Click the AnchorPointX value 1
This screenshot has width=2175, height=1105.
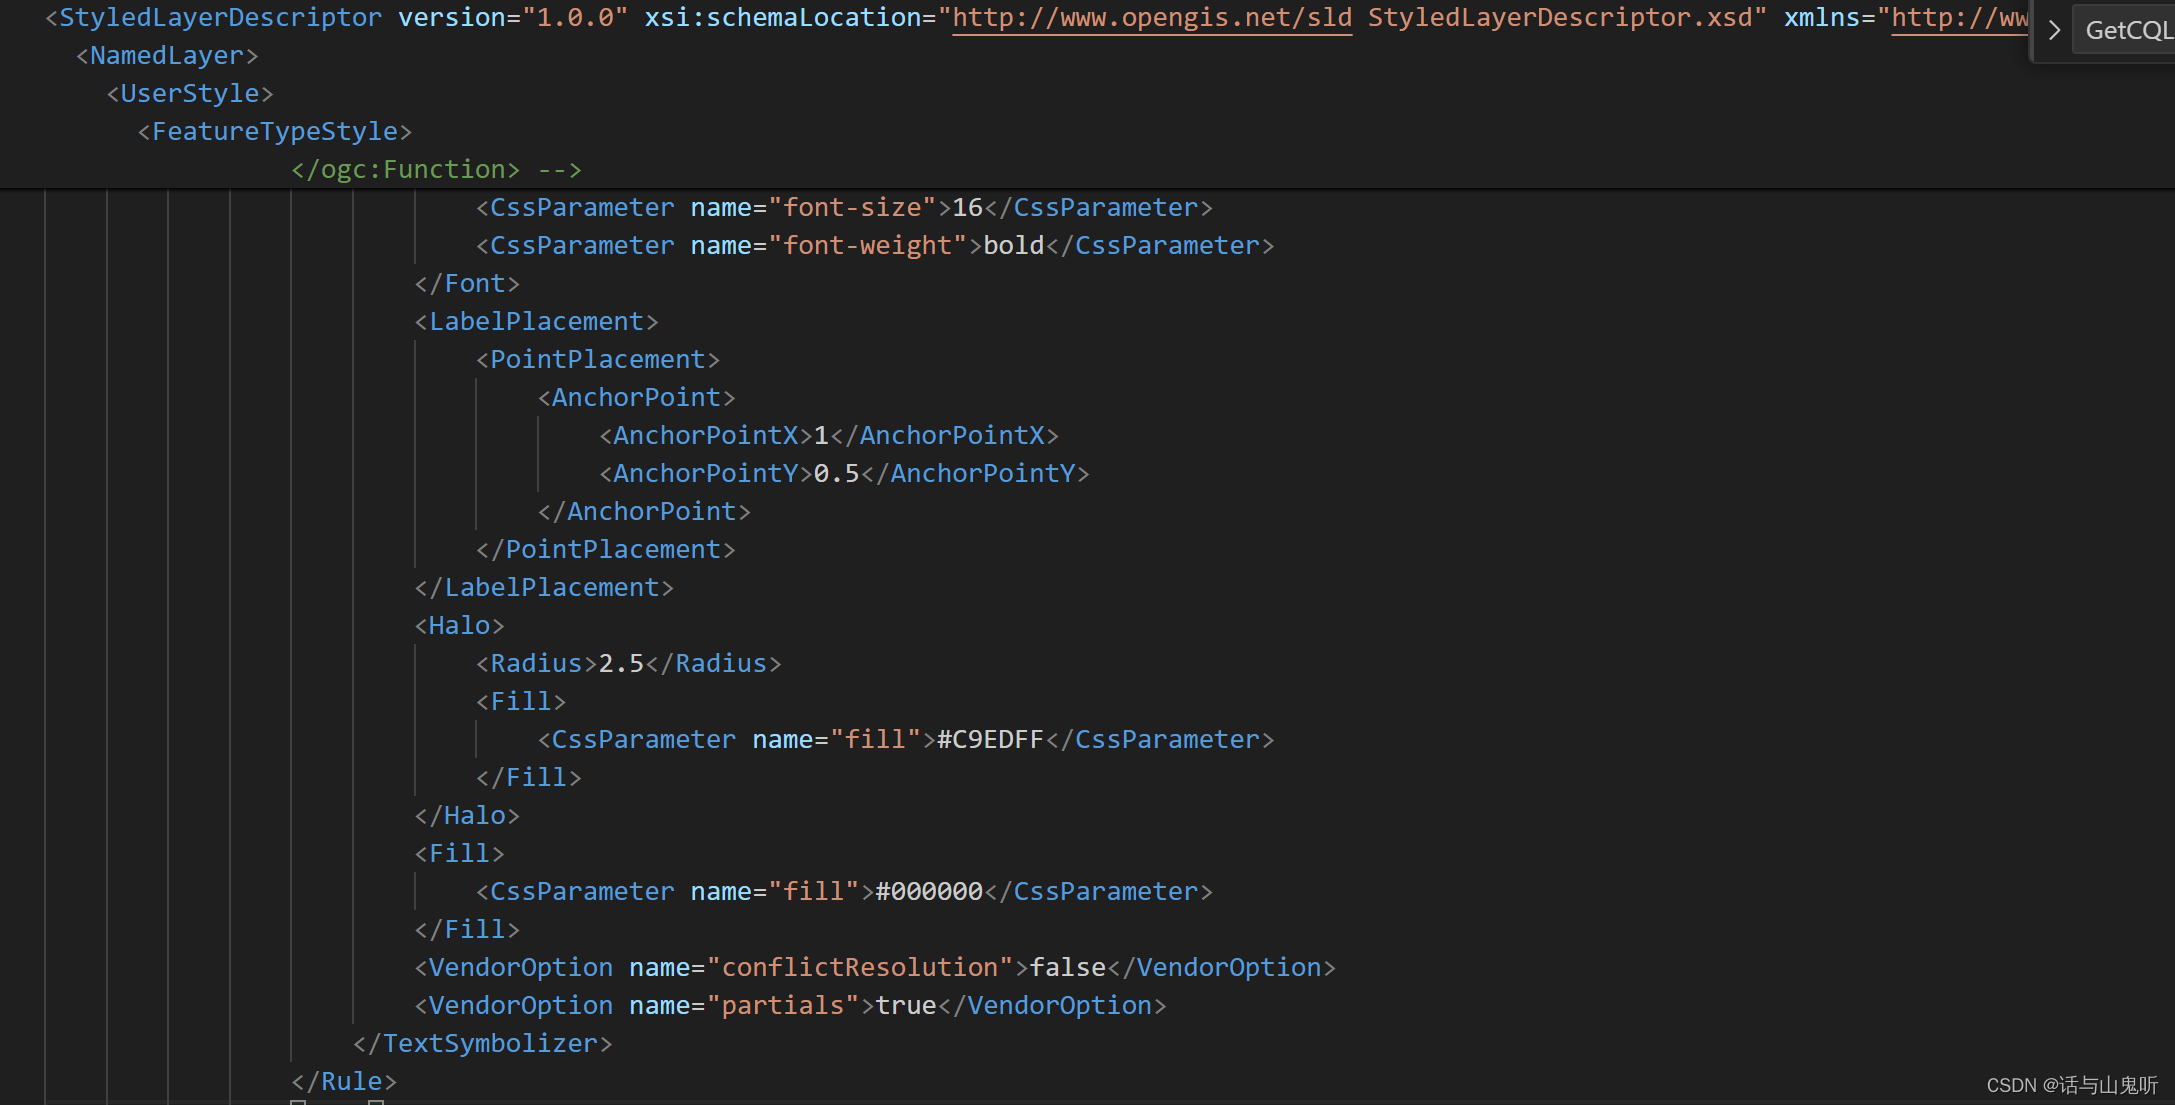point(821,436)
